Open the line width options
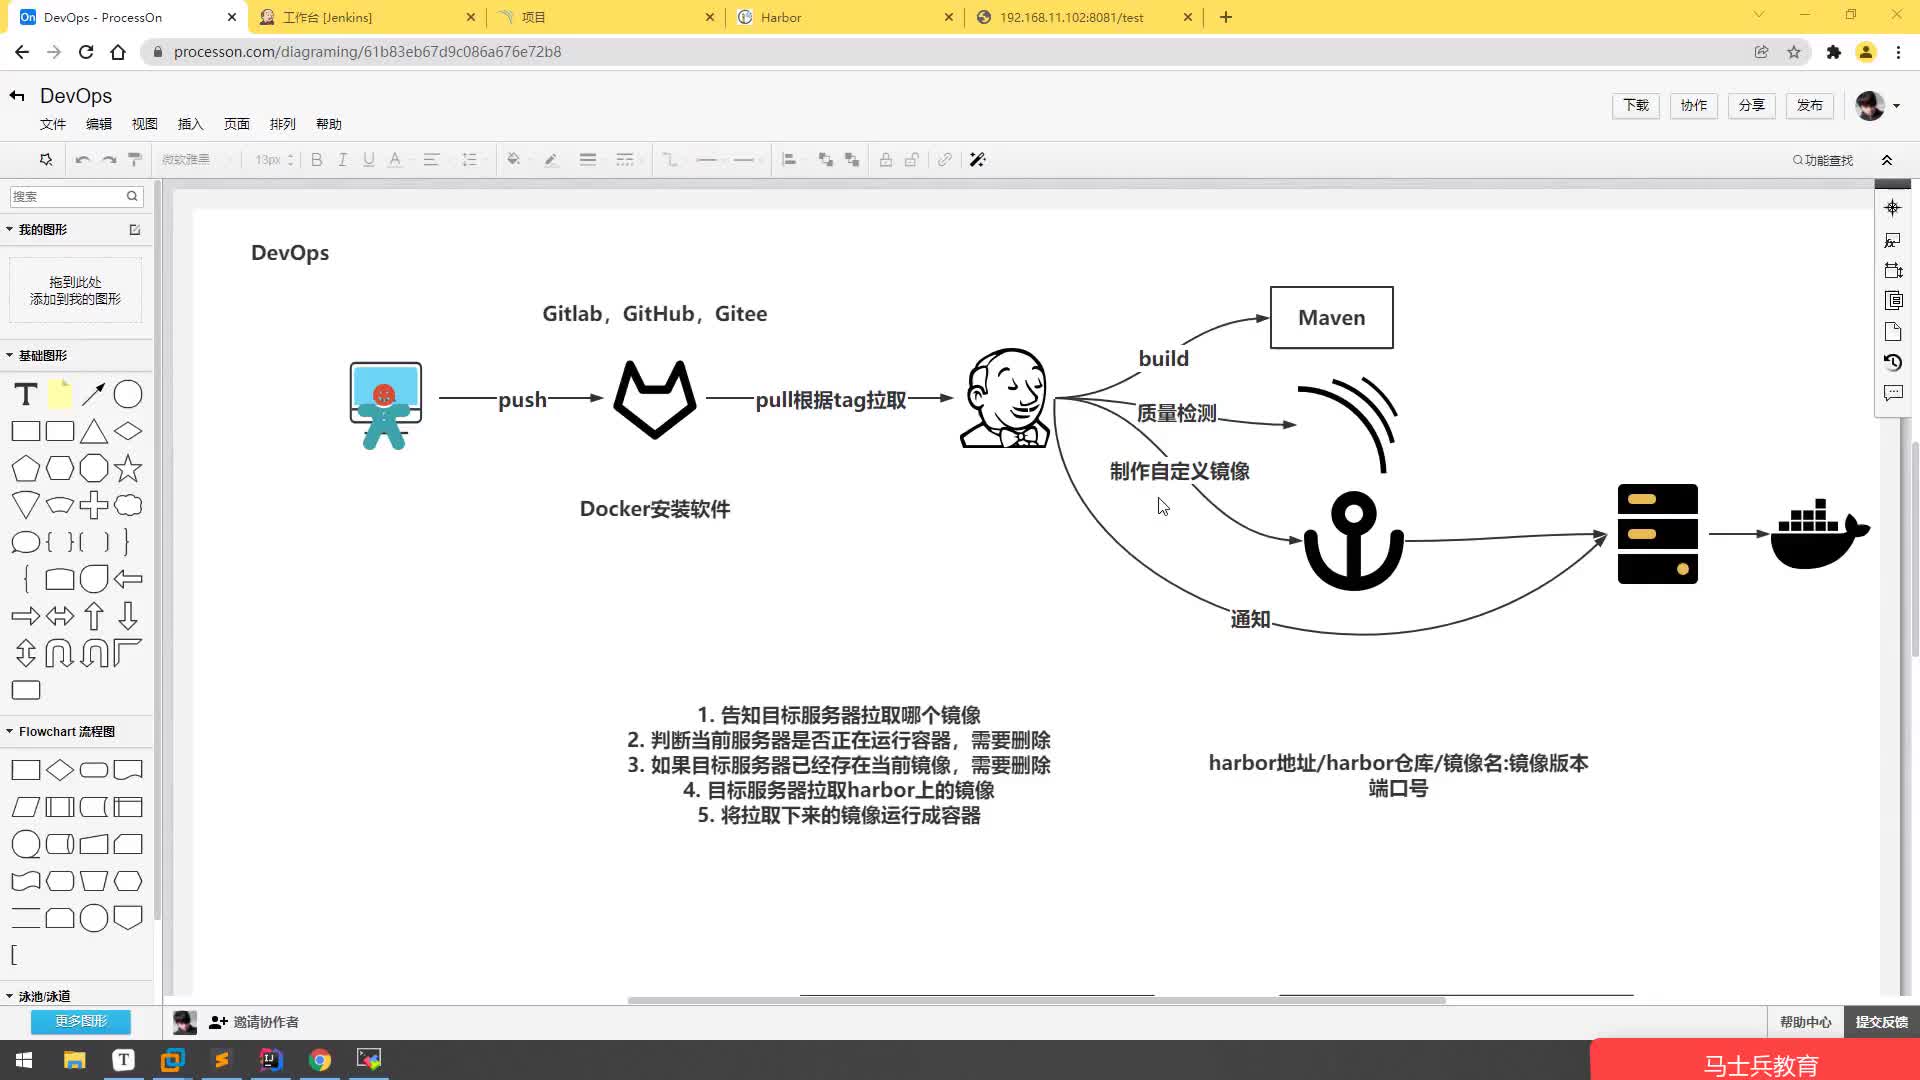The height and width of the screenshot is (1080, 1920). [588, 160]
